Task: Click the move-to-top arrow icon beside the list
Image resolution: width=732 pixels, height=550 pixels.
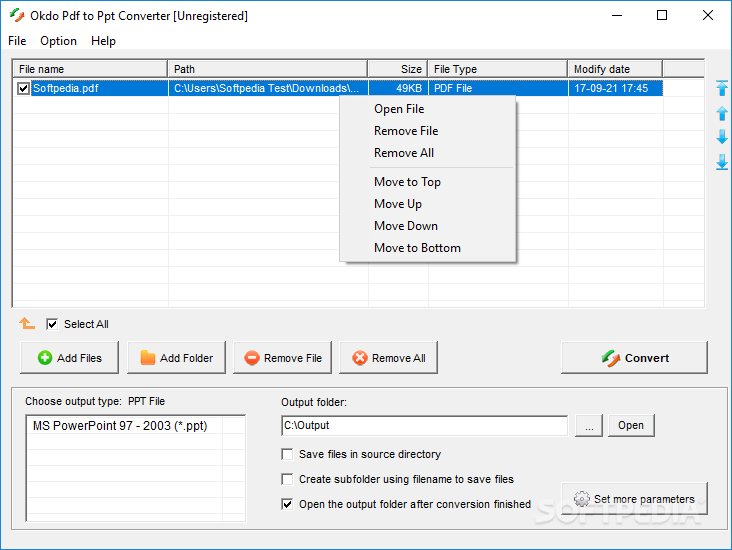Action: point(722,88)
